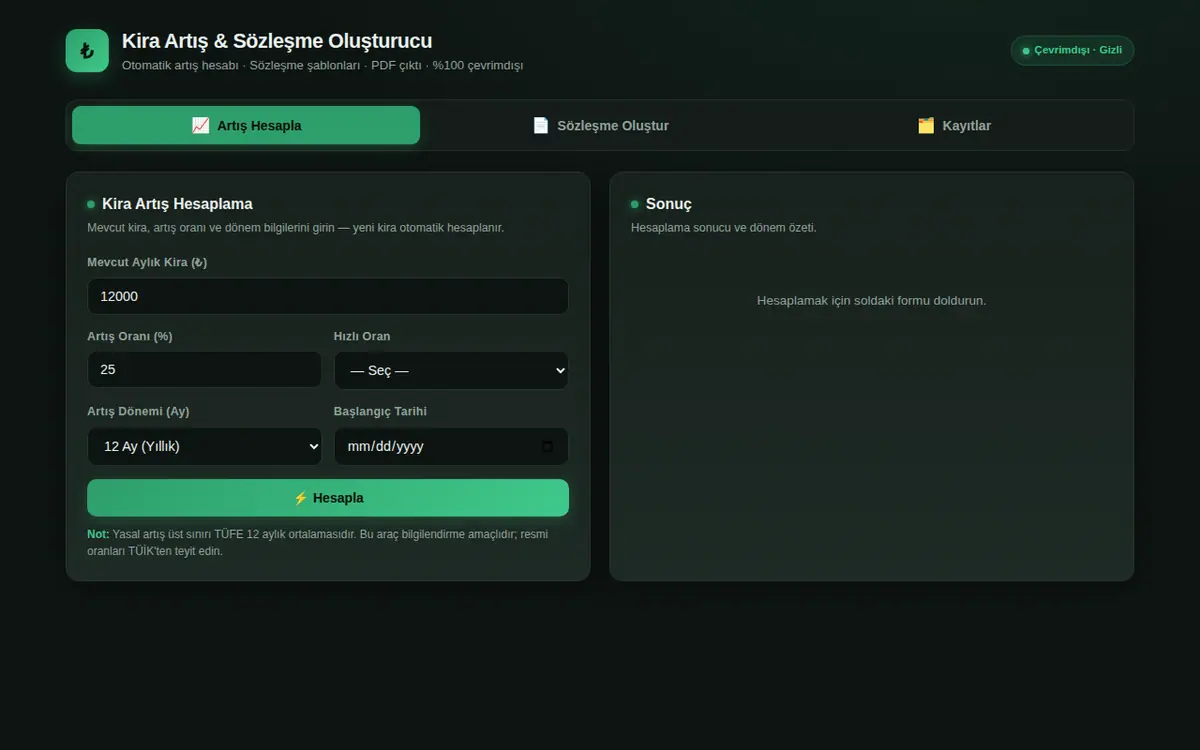Click the text 'Hesaplamak için soldaki formu doldurun.'
This screenshot has width=1200, height=750.
pos(872,300)
